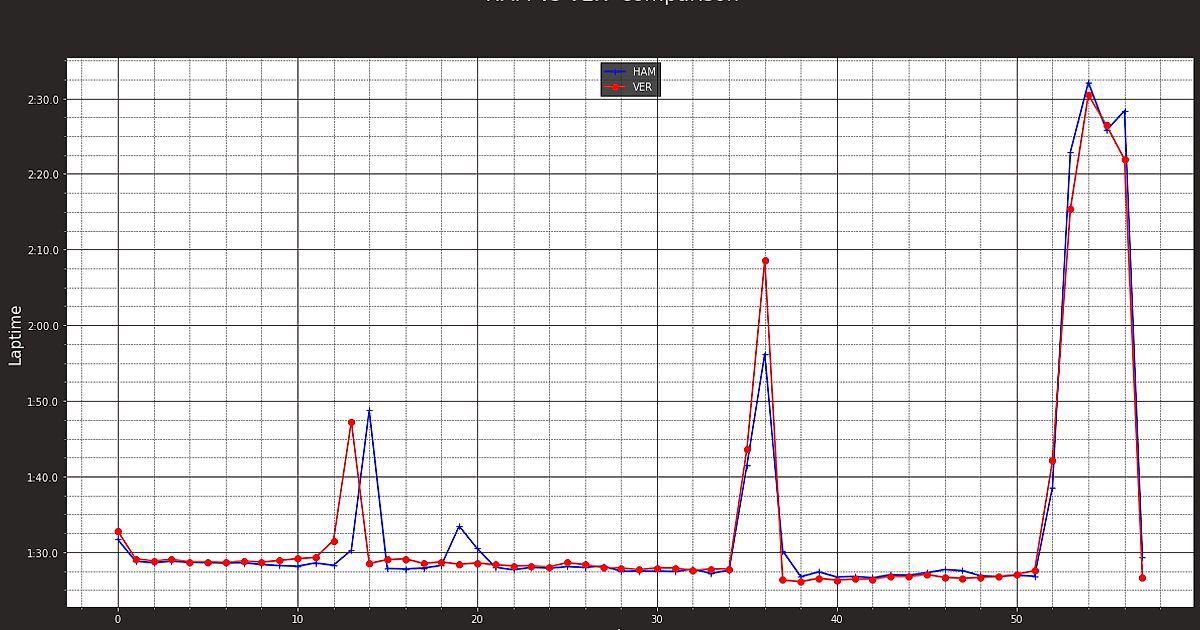The width and height of the screenshot is (1200, 630).
Task: Click the Laptime y-axis label
Action: tap(15, 335)
